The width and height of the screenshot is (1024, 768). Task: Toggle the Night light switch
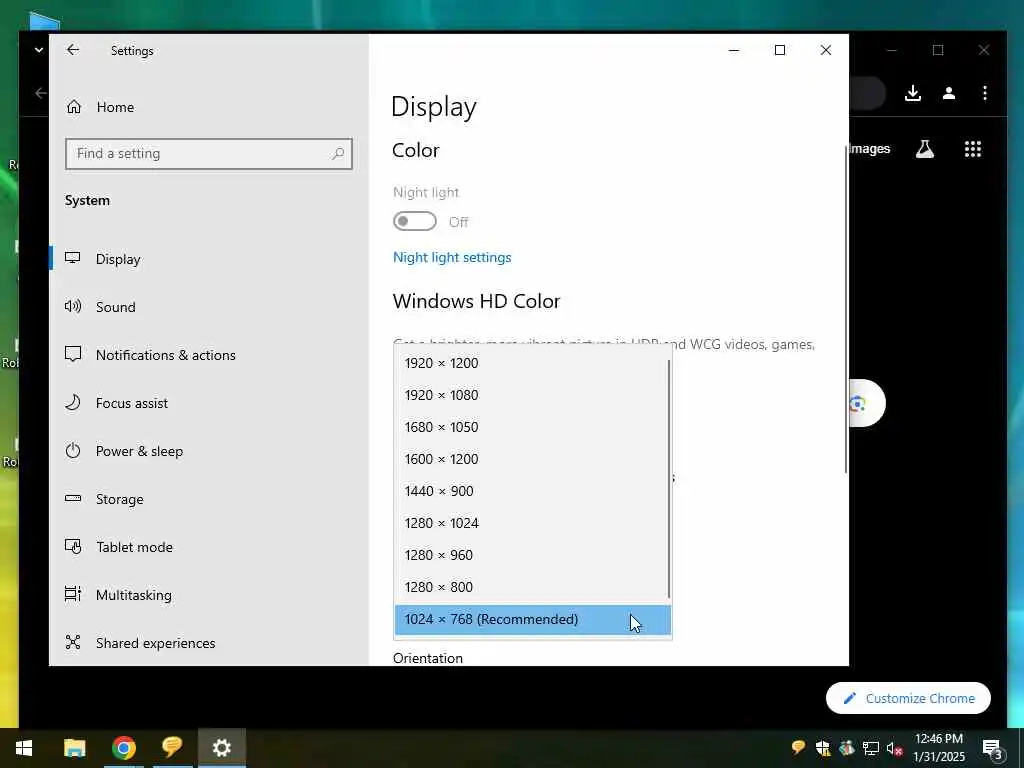[415, 221]
